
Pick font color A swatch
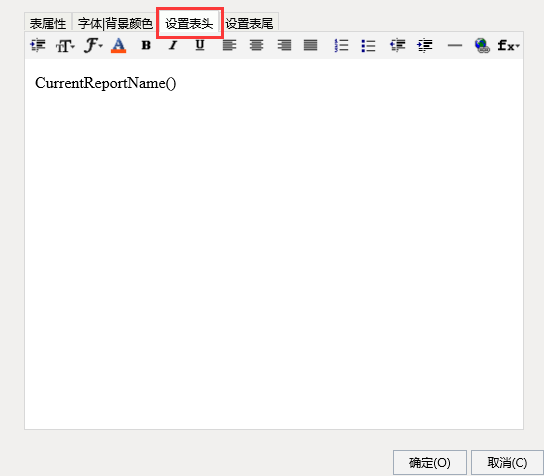(x=118, y=45)
